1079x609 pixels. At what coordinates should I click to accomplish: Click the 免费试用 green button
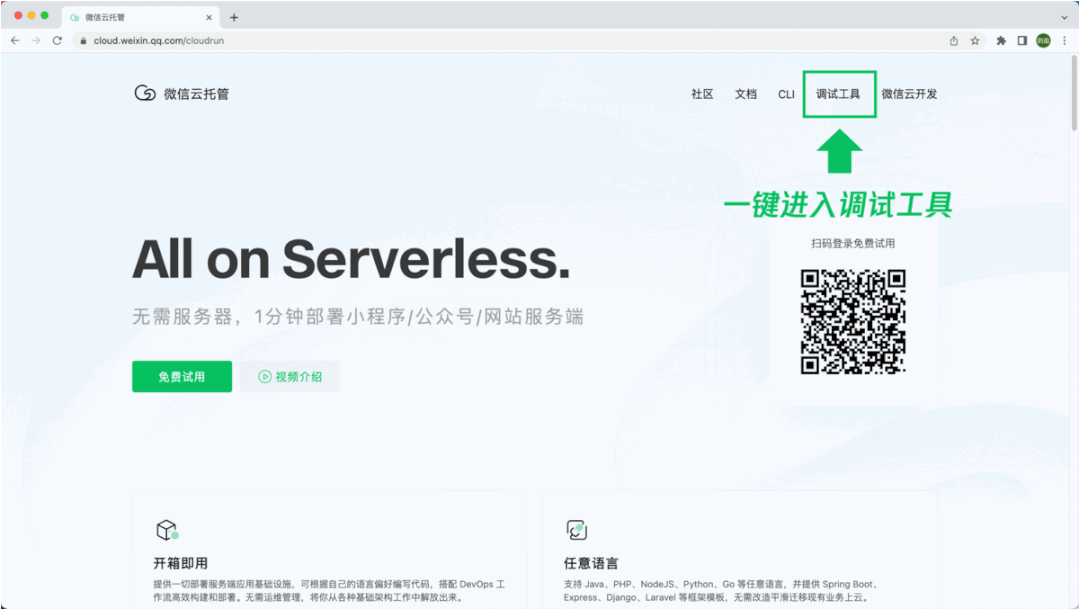(182, 376)
